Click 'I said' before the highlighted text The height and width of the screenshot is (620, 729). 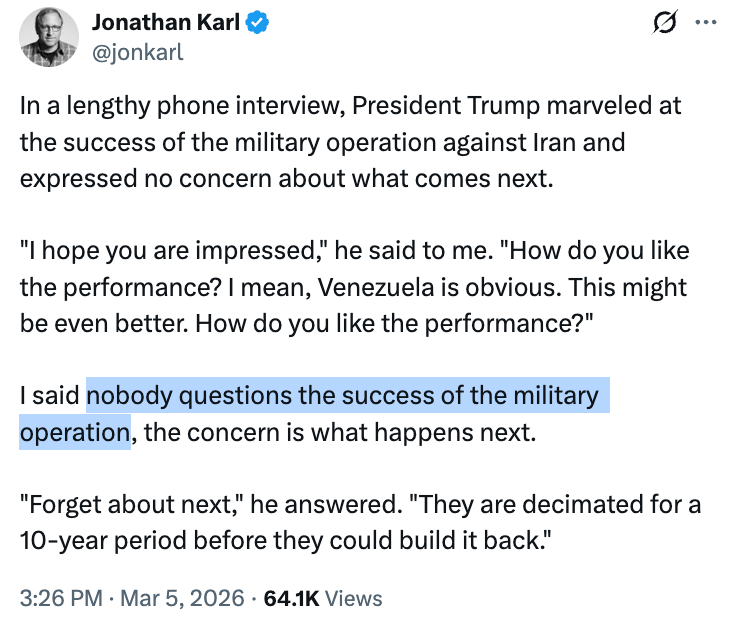click(50, 396)
